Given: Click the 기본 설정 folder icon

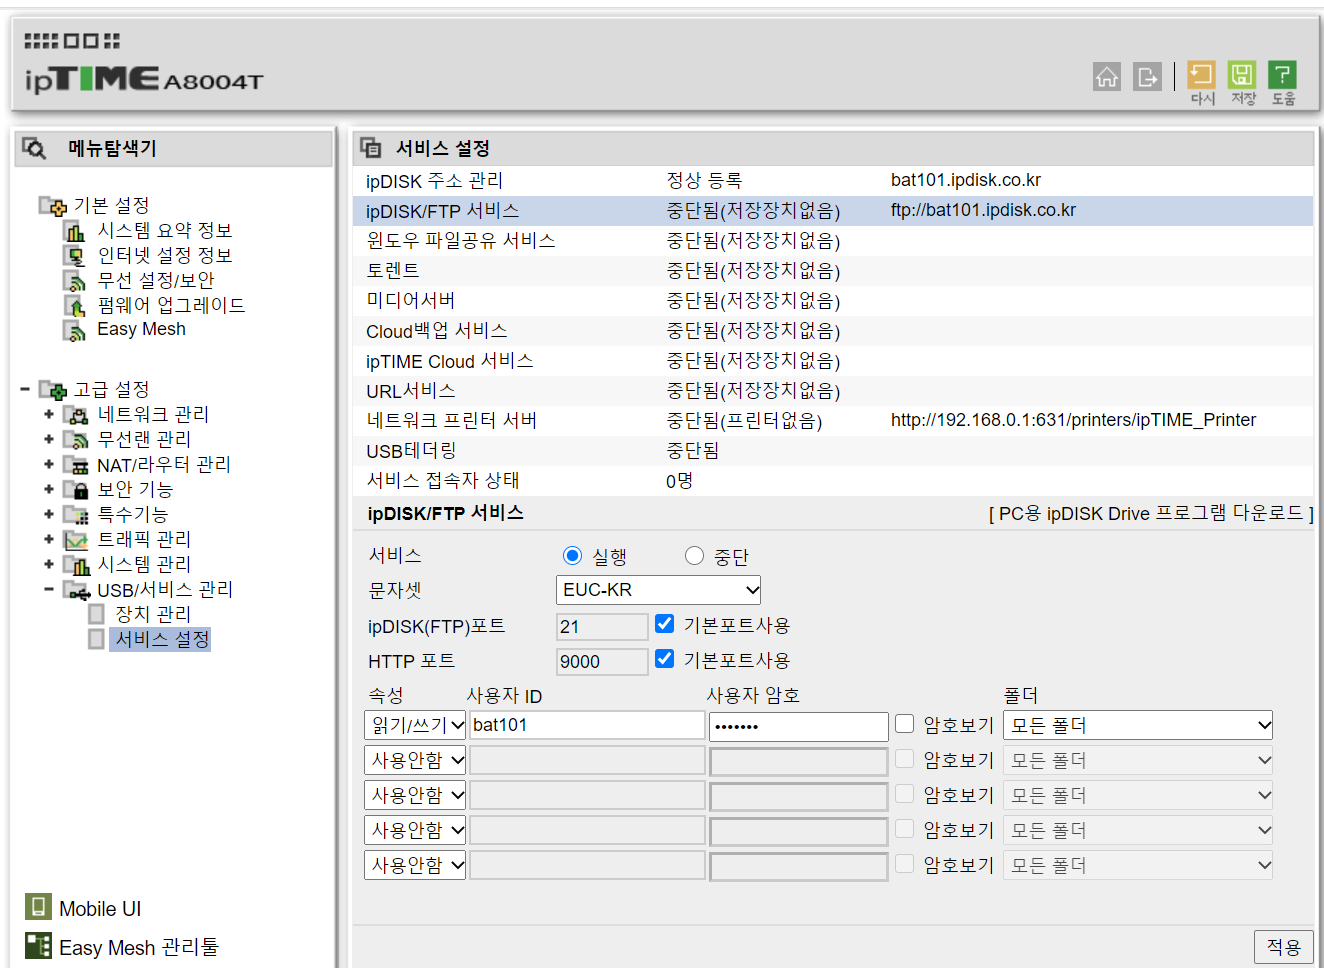Looking at the screenshot, I should (x=53, y=206).
